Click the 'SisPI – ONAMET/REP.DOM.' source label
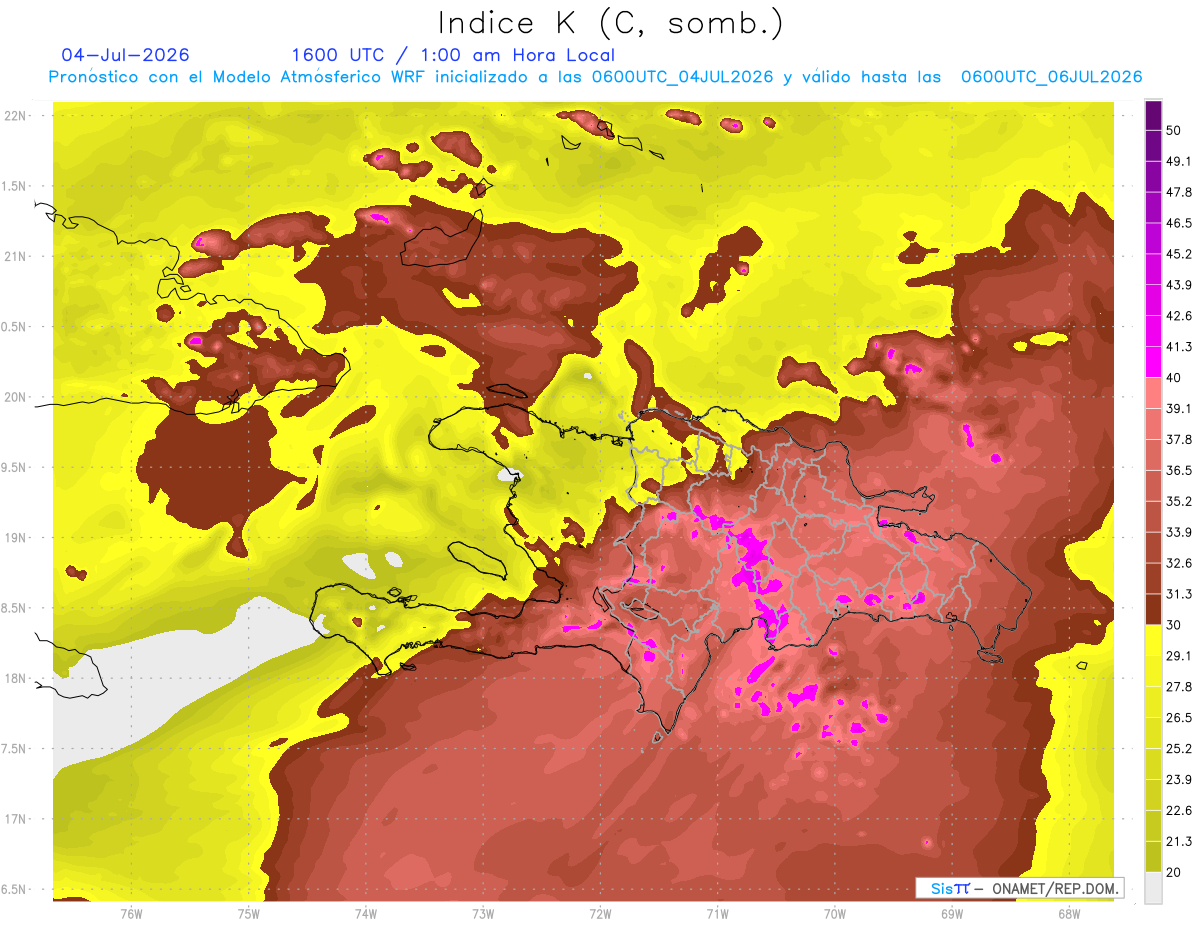This screenshot has height=927, width=1200. click(1019, 888)
